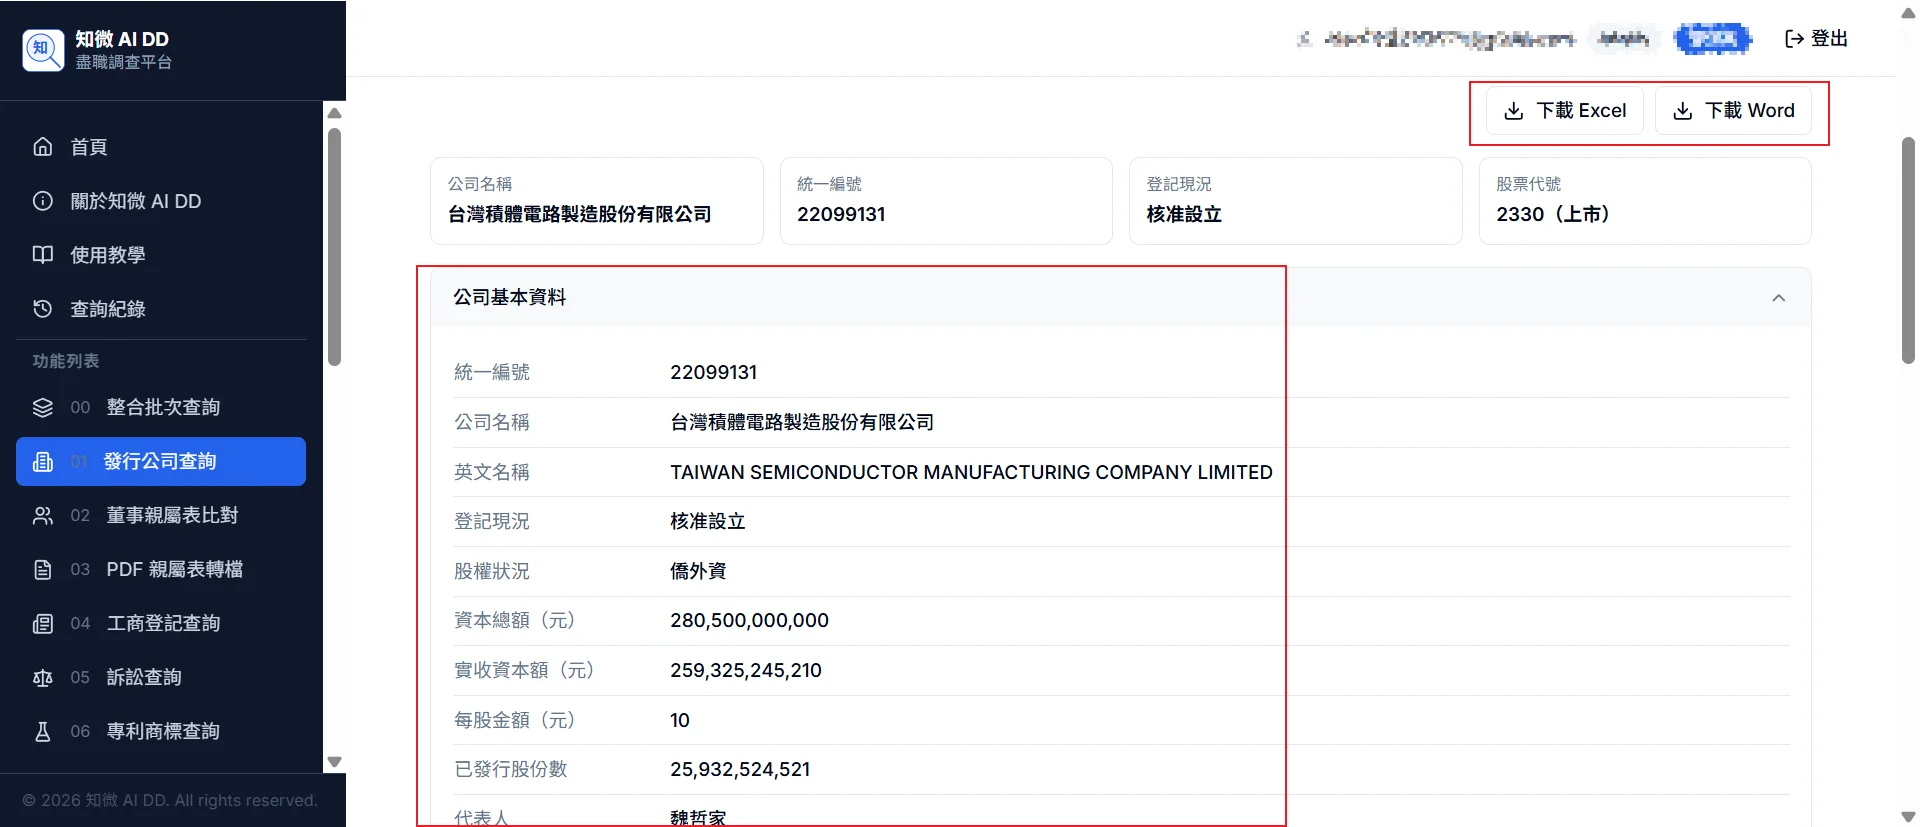Click the flask icon beside 專利商標查詢

pos(43,731)
